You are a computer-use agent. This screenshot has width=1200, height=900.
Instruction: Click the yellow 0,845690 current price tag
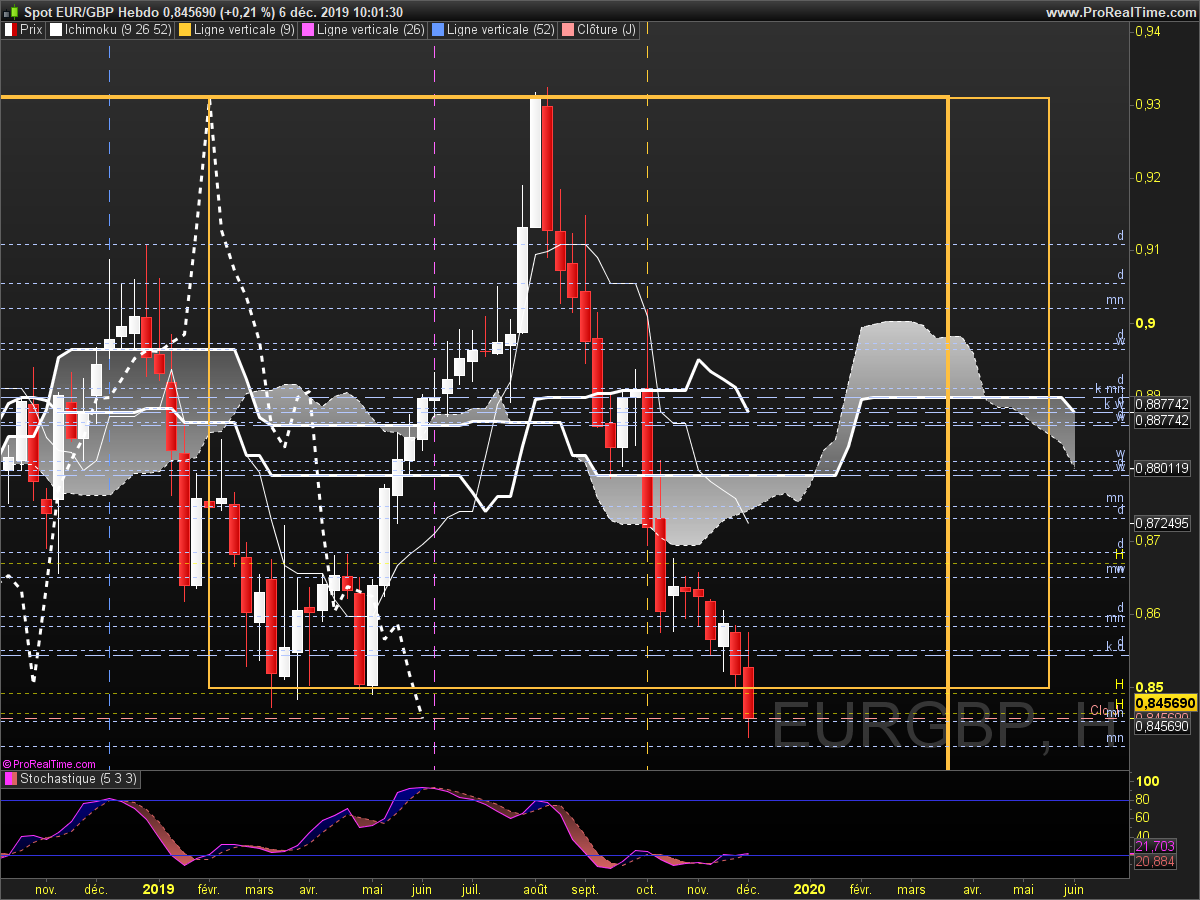[1164, 703]
